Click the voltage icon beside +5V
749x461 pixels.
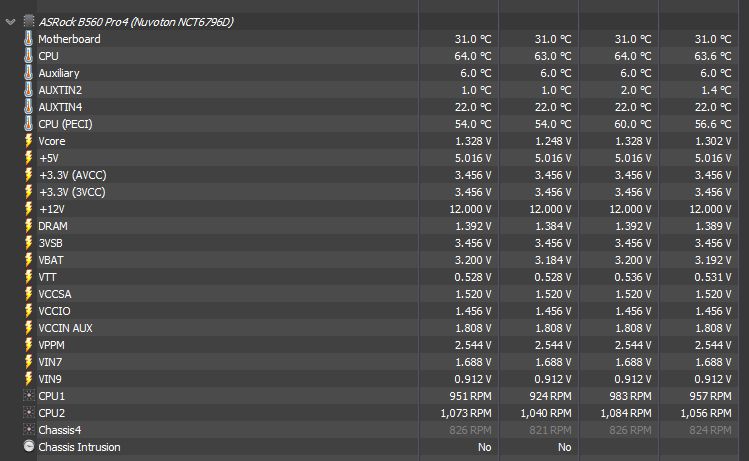tap(29, 158)
